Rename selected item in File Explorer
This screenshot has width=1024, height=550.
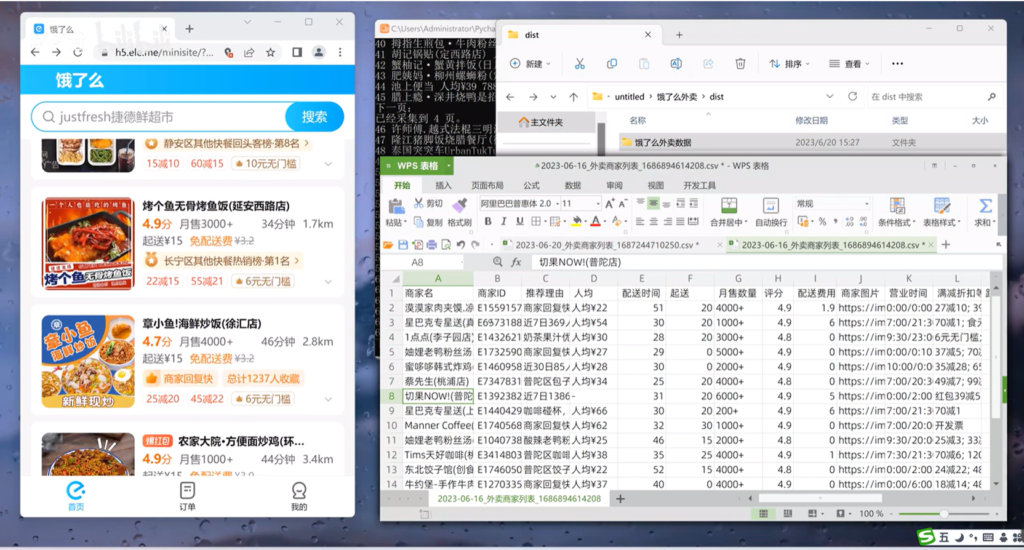point(676,63)
